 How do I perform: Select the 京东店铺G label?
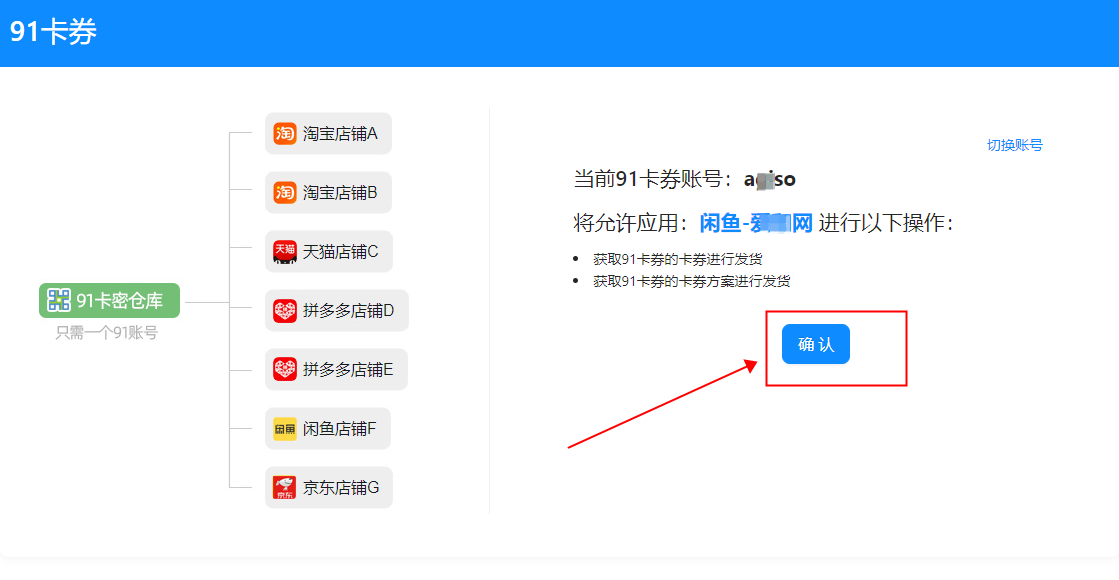click(x=341, y=488)
